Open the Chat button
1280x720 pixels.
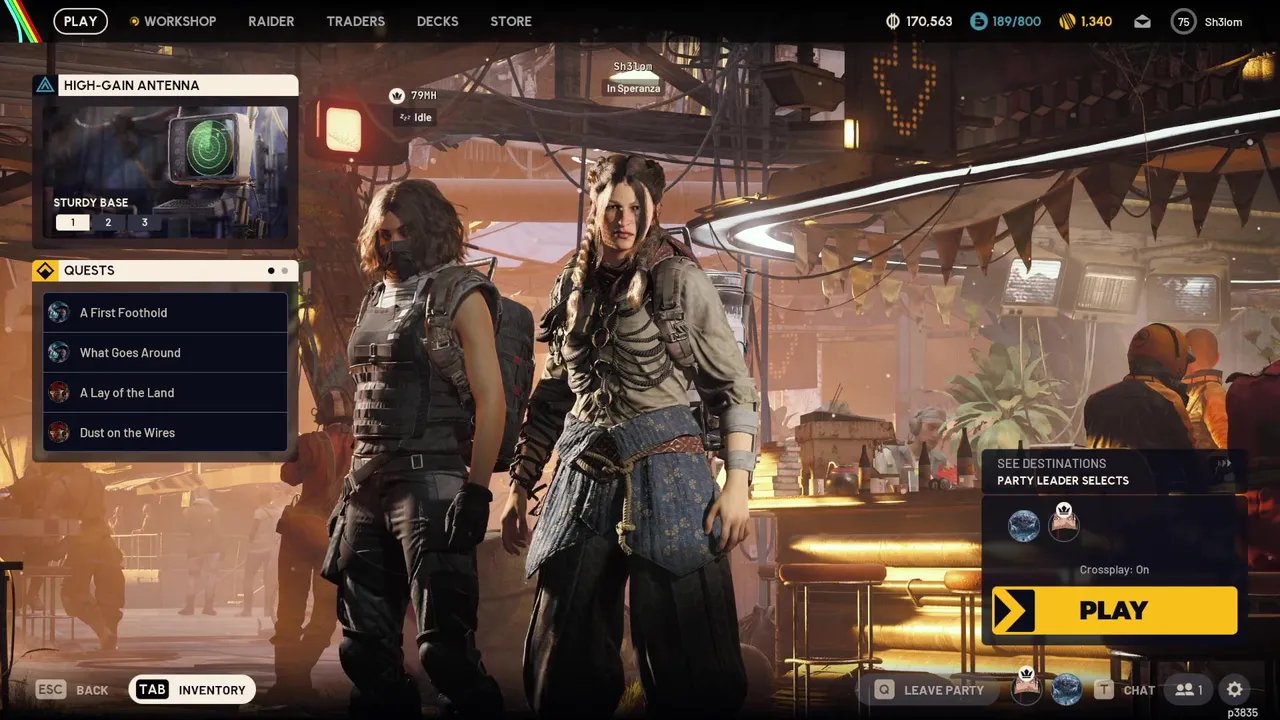(x=1125, y=689)
